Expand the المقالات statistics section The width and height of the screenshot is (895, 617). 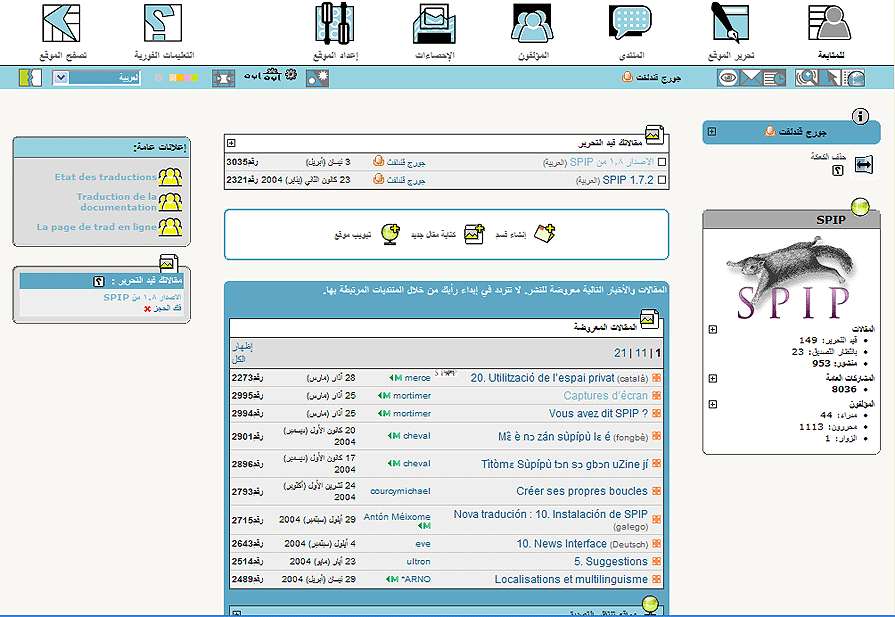point(712,329)
